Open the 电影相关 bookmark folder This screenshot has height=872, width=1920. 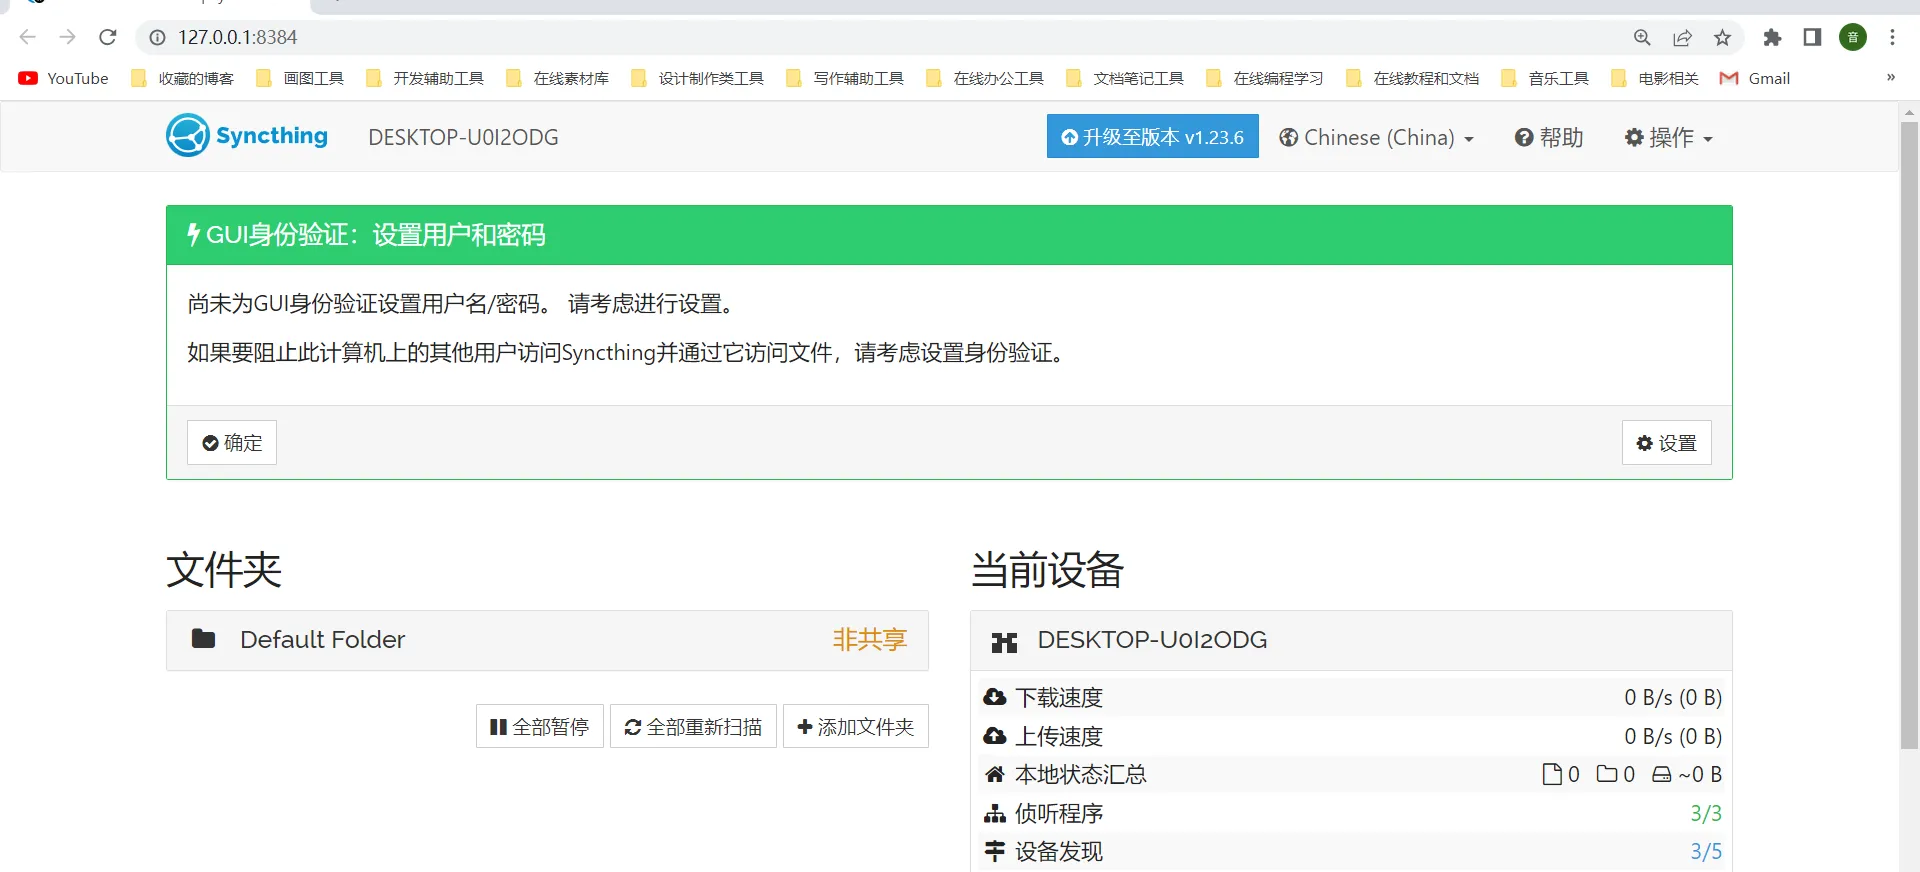point(1655,78)
